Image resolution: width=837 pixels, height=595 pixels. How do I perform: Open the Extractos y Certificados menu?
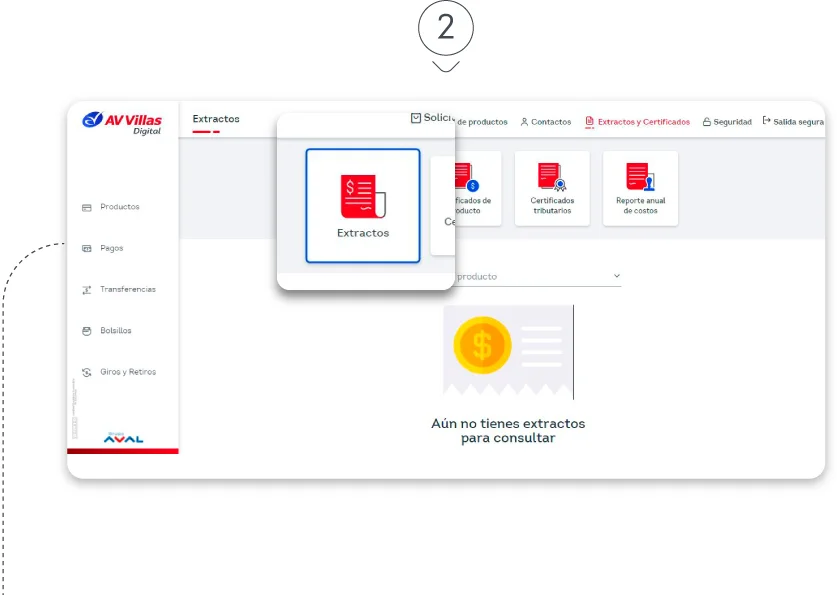coord(638,122)
